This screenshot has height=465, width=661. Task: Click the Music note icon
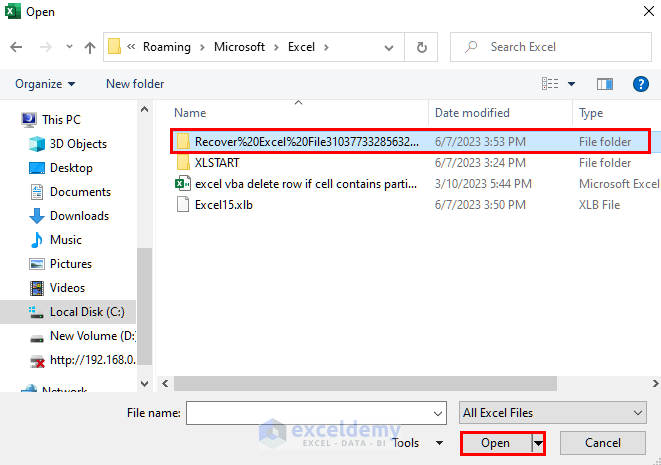pos(37,240)
